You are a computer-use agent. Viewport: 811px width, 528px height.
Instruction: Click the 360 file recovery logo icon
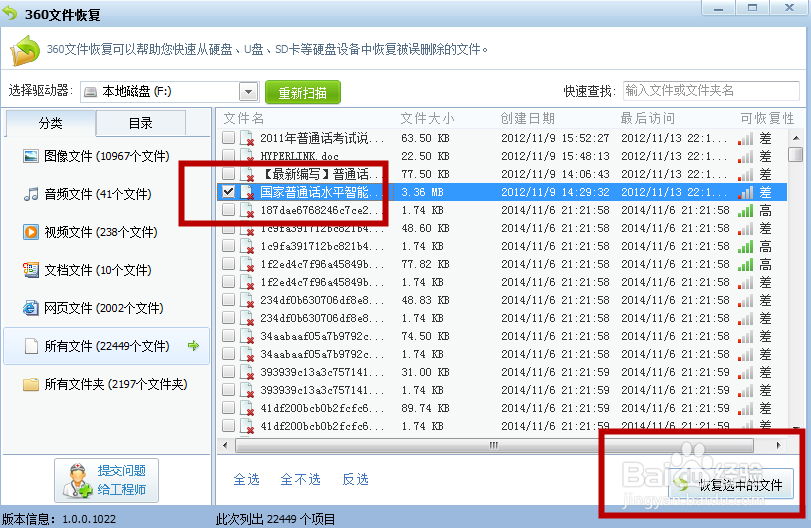click(x=25, y=50)
